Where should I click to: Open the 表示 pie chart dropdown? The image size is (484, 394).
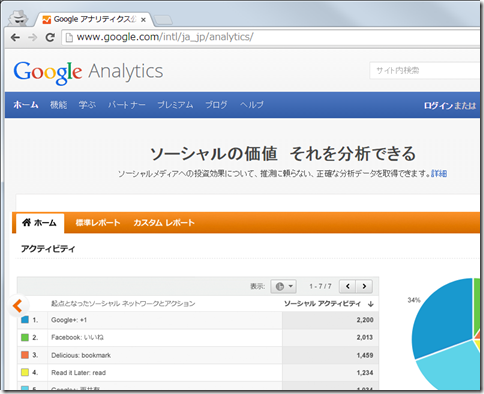tap(283, 286)
